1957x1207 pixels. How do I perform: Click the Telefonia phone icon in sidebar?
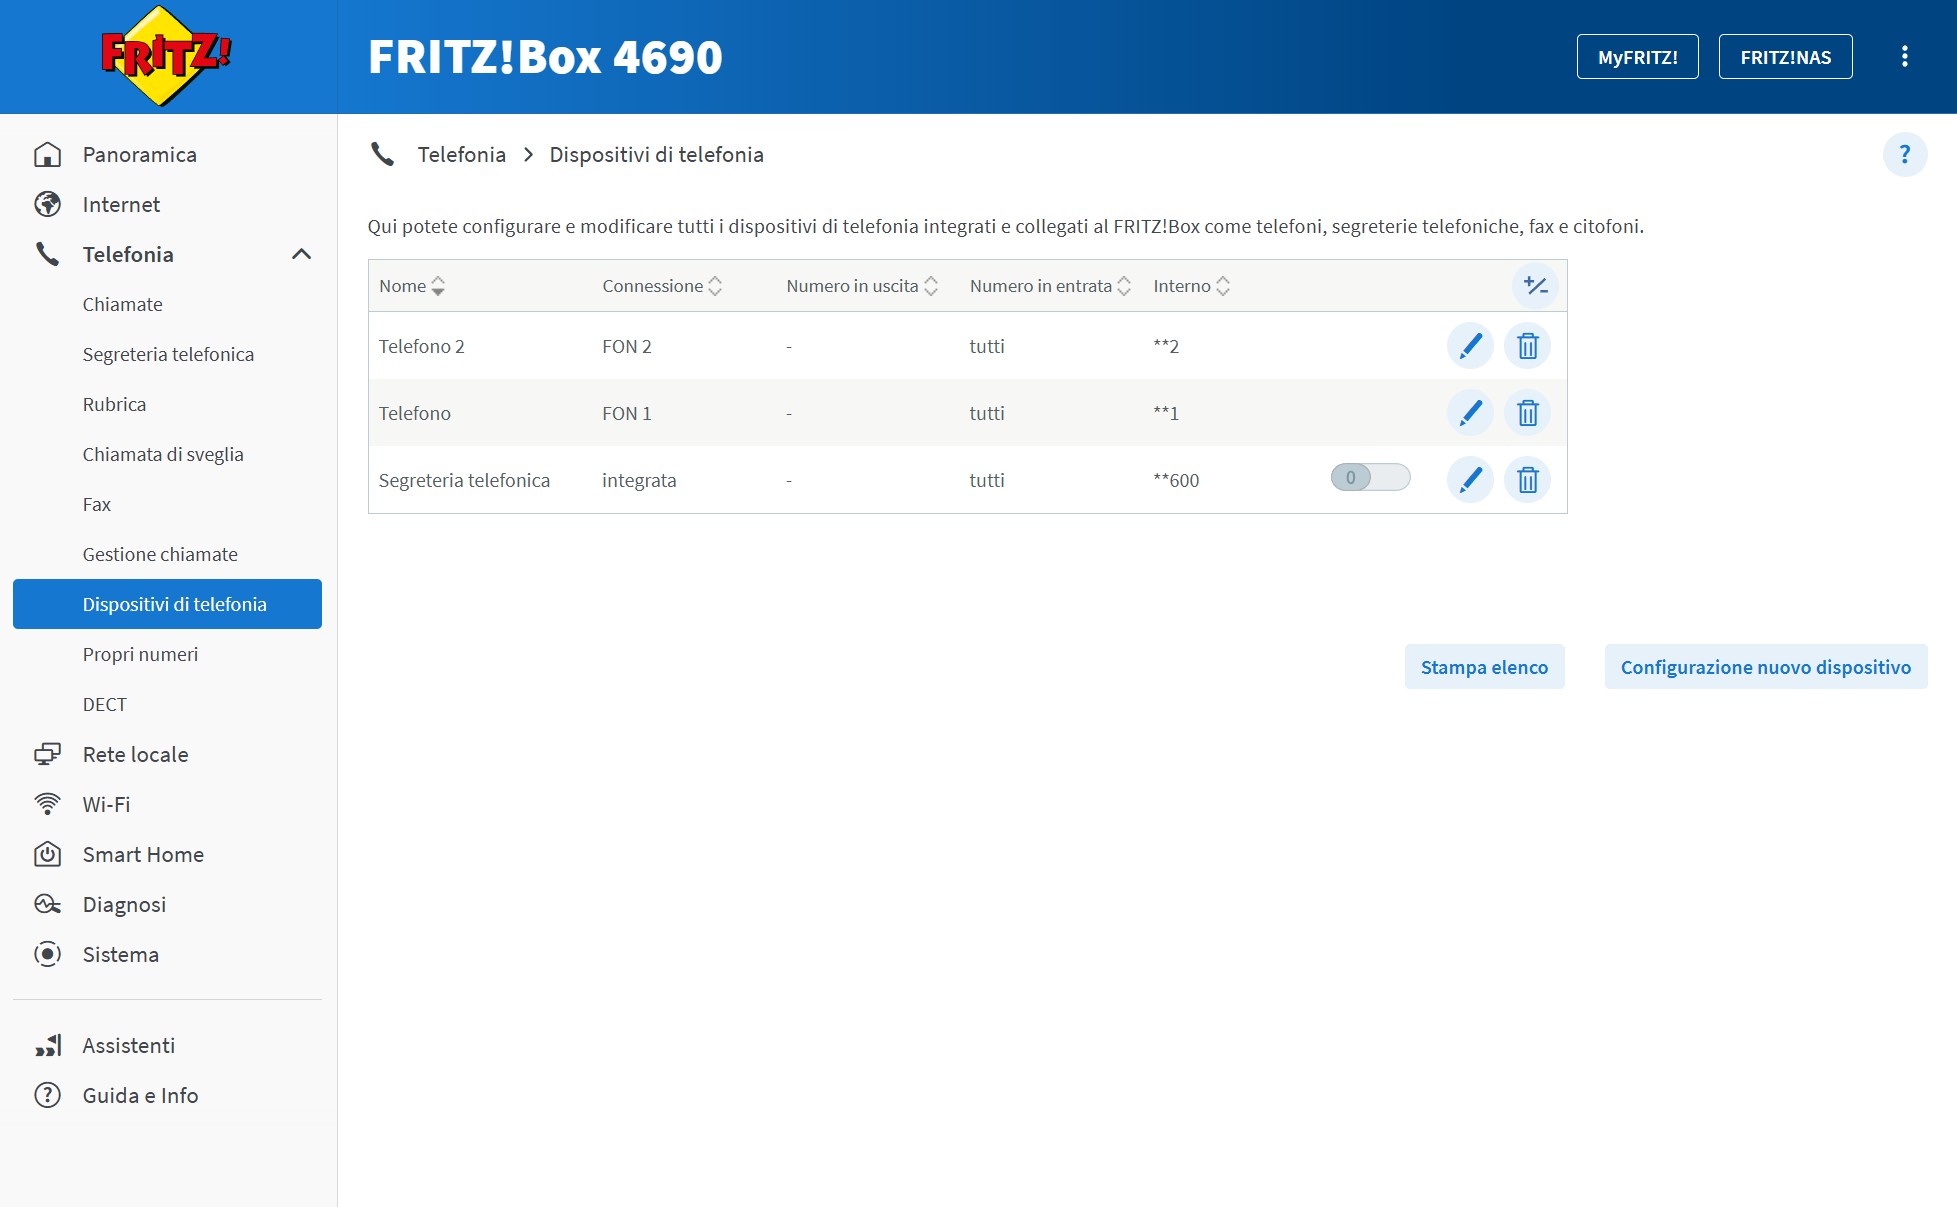click(47, 254)
